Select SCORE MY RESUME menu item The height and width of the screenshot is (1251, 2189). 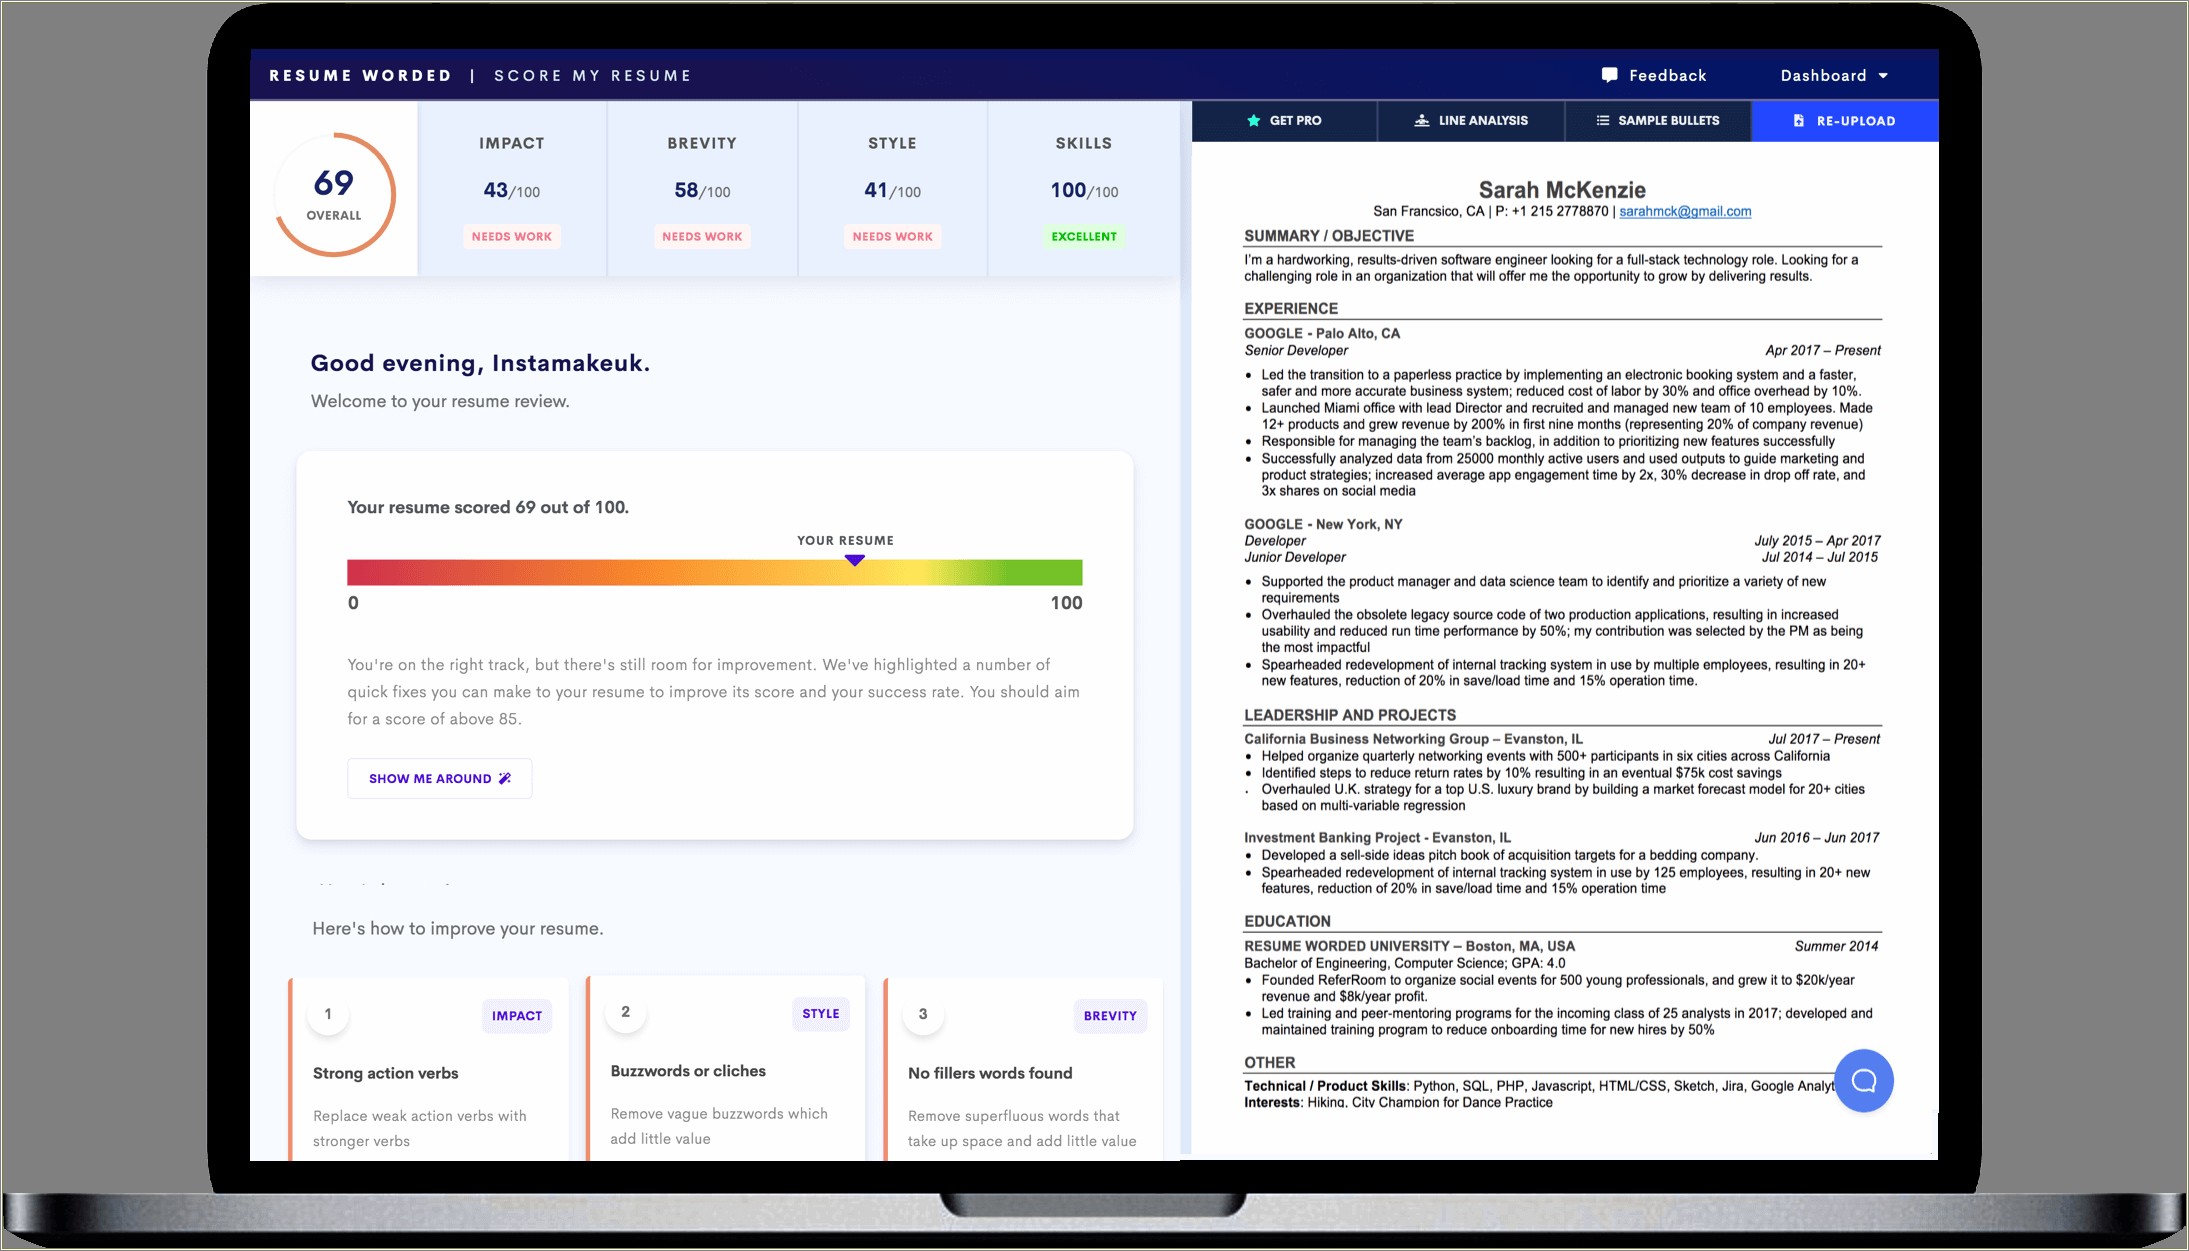pyautogui.click(x=594, y=75)
